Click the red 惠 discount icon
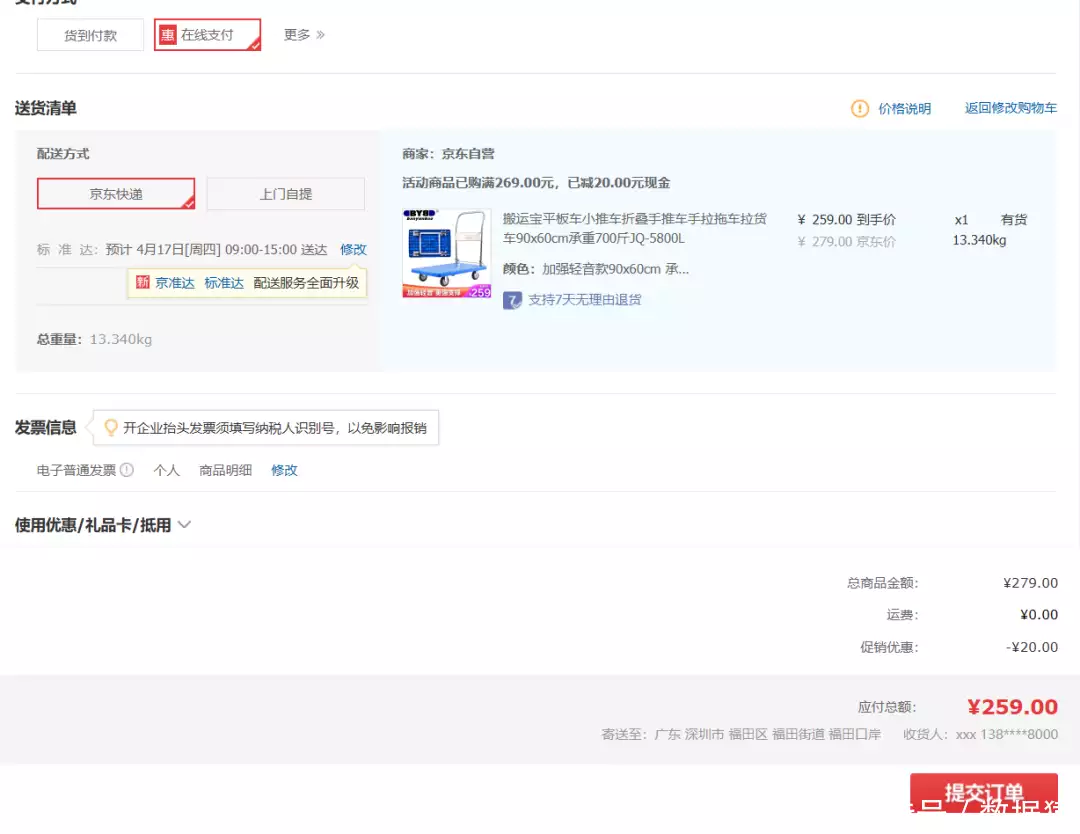The image size is (1080, 834). pos(168,34)
